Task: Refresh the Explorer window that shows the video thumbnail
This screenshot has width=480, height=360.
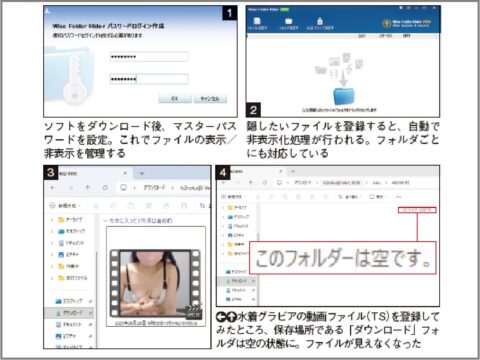Action: tap(105, 188)
